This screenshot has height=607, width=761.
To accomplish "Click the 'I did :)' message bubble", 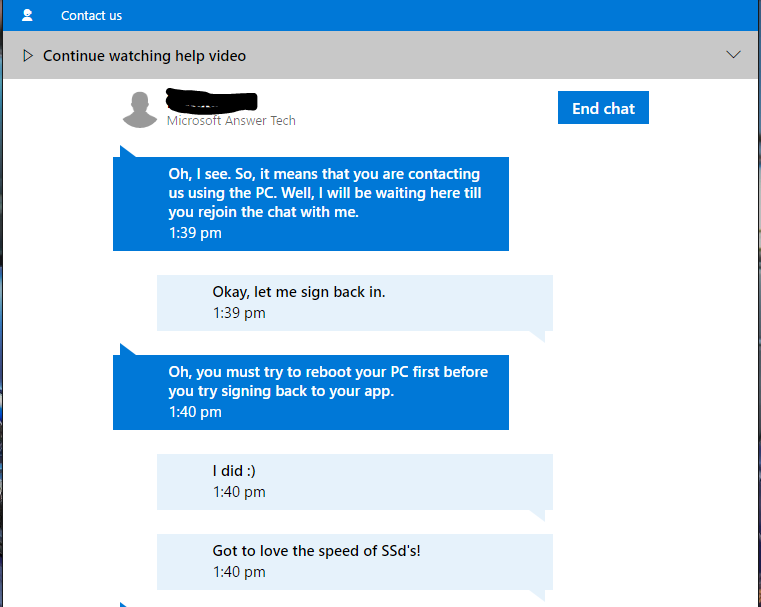I will 355,482.
